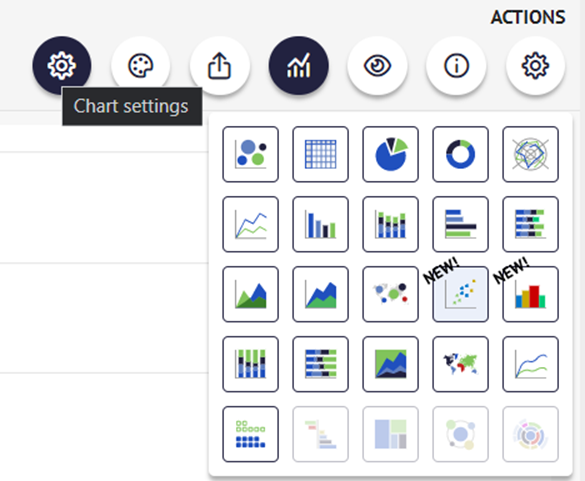Screen dimensions: 585x481
Task: Choose the horizontal bar chart type
Action: (x=460, y=224)
